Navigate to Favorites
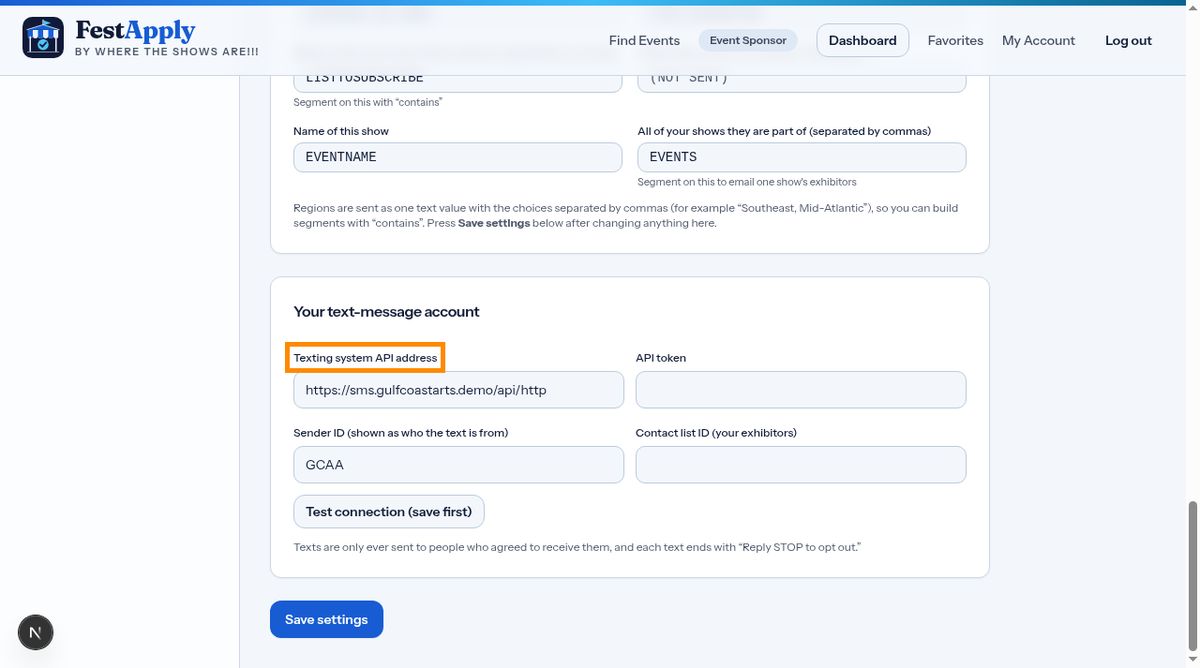Viewport: 1200px width, 668px height. point(955,41)
